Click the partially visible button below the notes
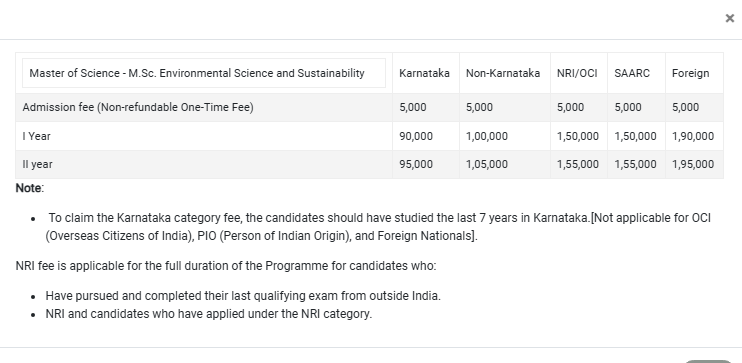Viewport: 742px width, 363px height. pyautogui.click(x=708, y=361)
